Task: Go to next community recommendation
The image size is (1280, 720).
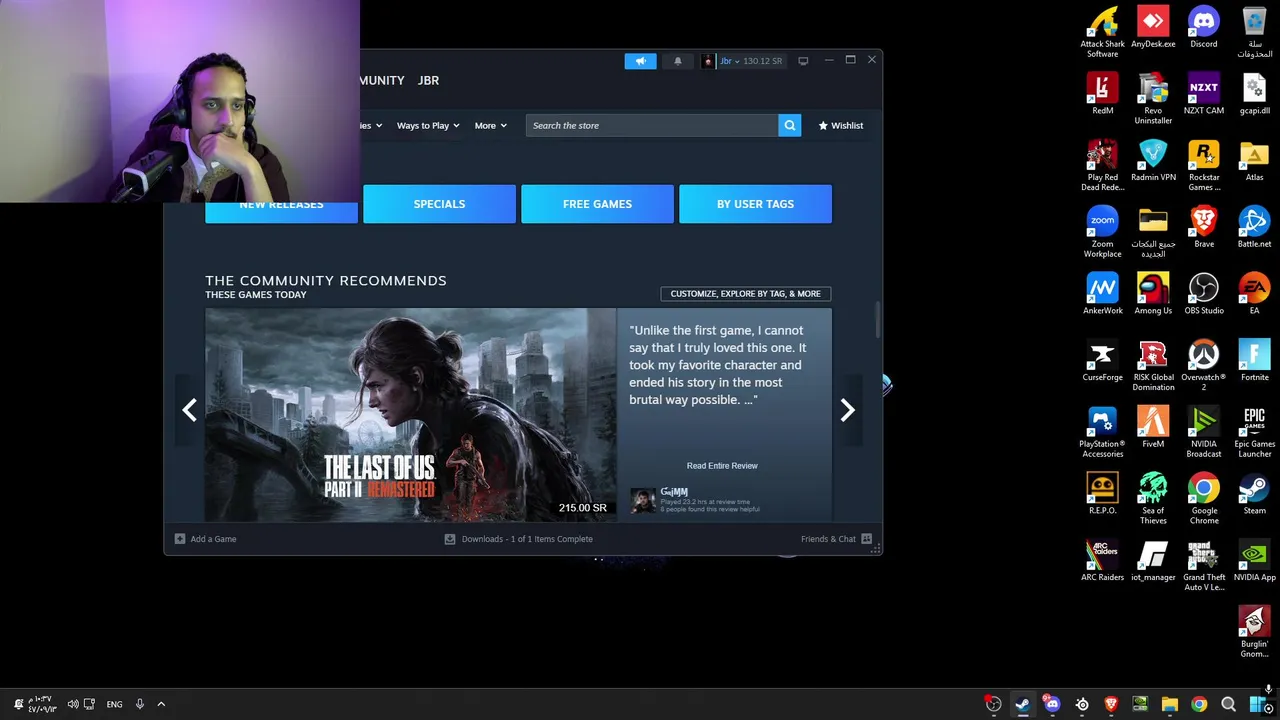Action: (x=848, y=410)
